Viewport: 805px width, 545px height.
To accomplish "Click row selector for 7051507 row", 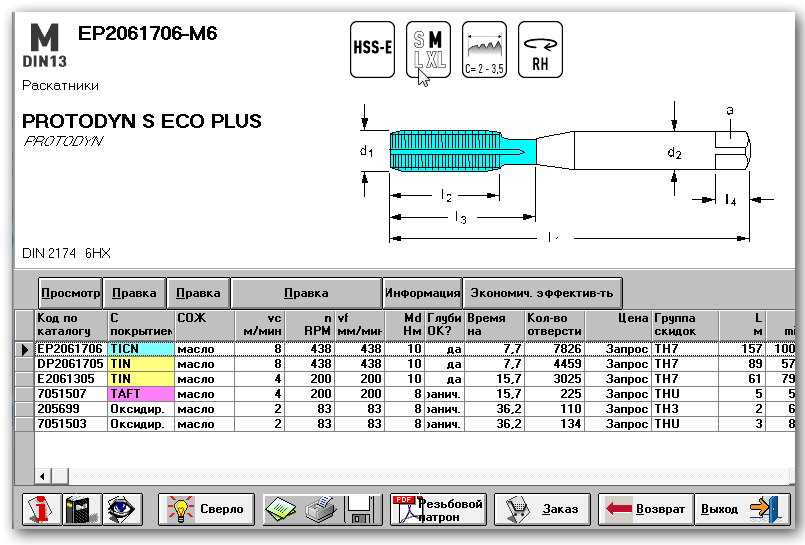I will [x=24, y=394].
